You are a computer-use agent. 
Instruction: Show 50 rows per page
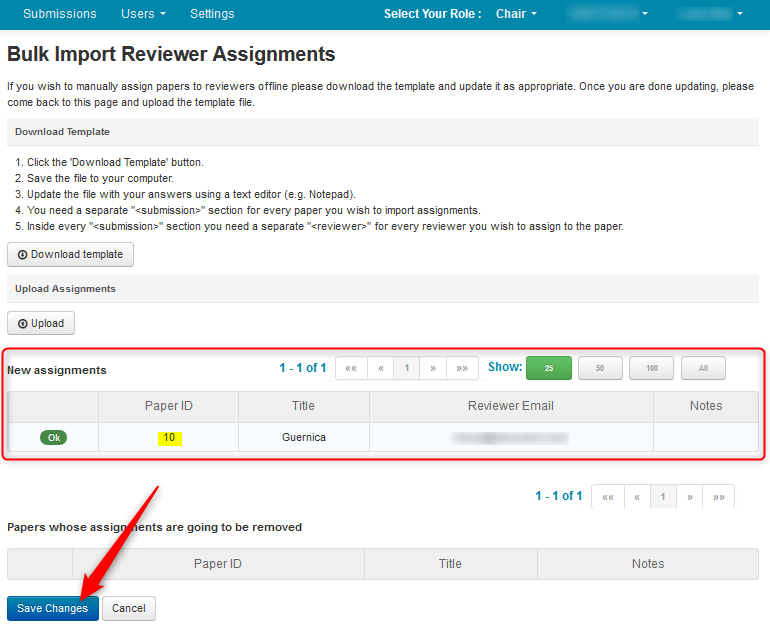click(x=600, y=368)
